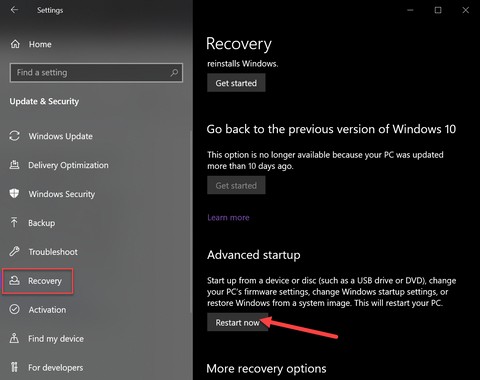Open Home in the sidebar
480x380 pixels.
coord(40,44)
